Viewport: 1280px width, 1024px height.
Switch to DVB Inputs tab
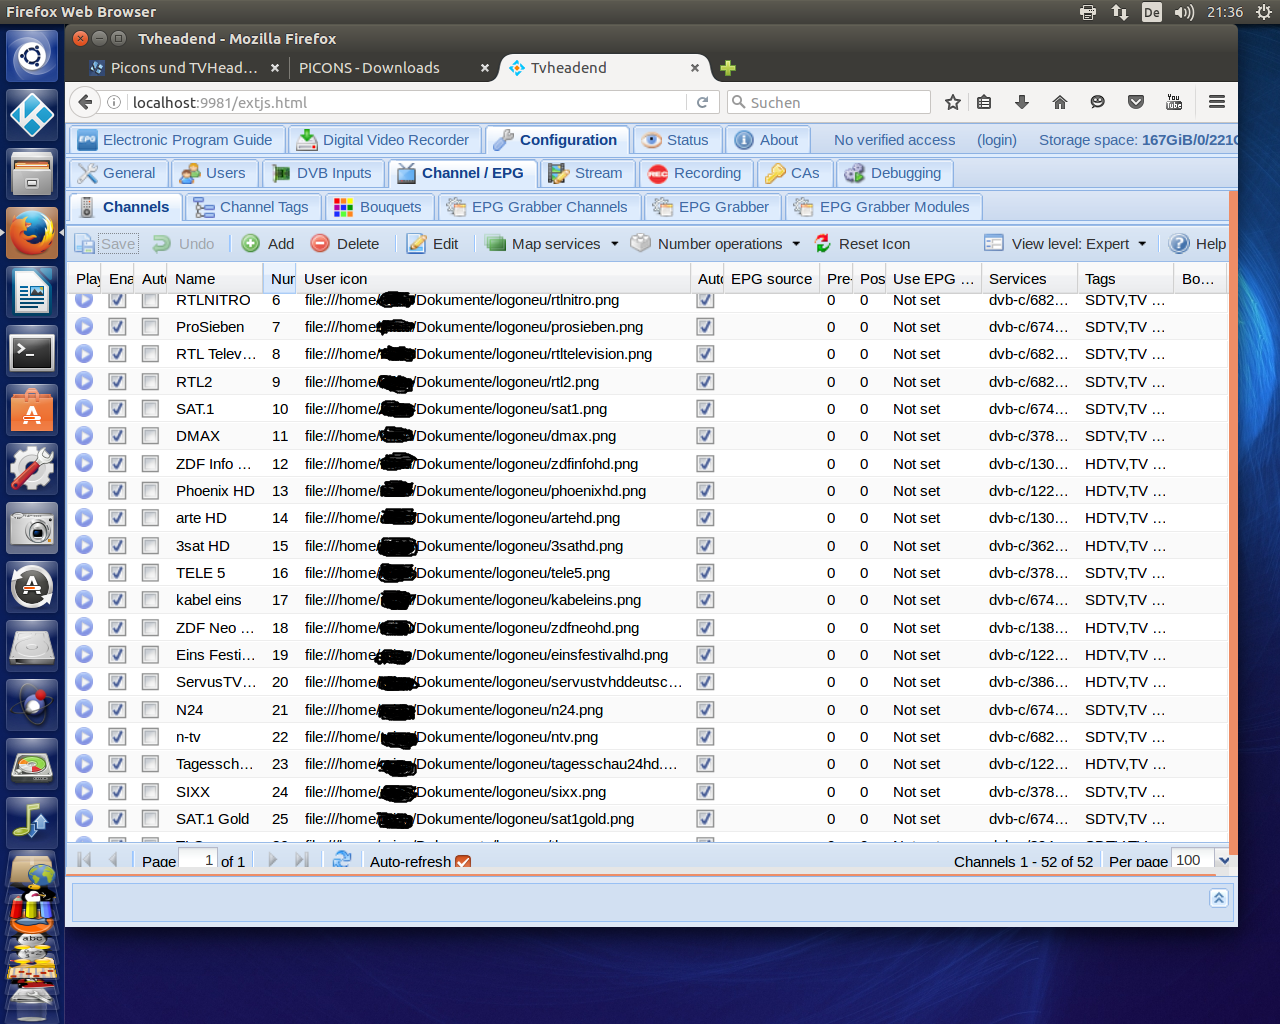pyautogui.click(x=322, y=173)
